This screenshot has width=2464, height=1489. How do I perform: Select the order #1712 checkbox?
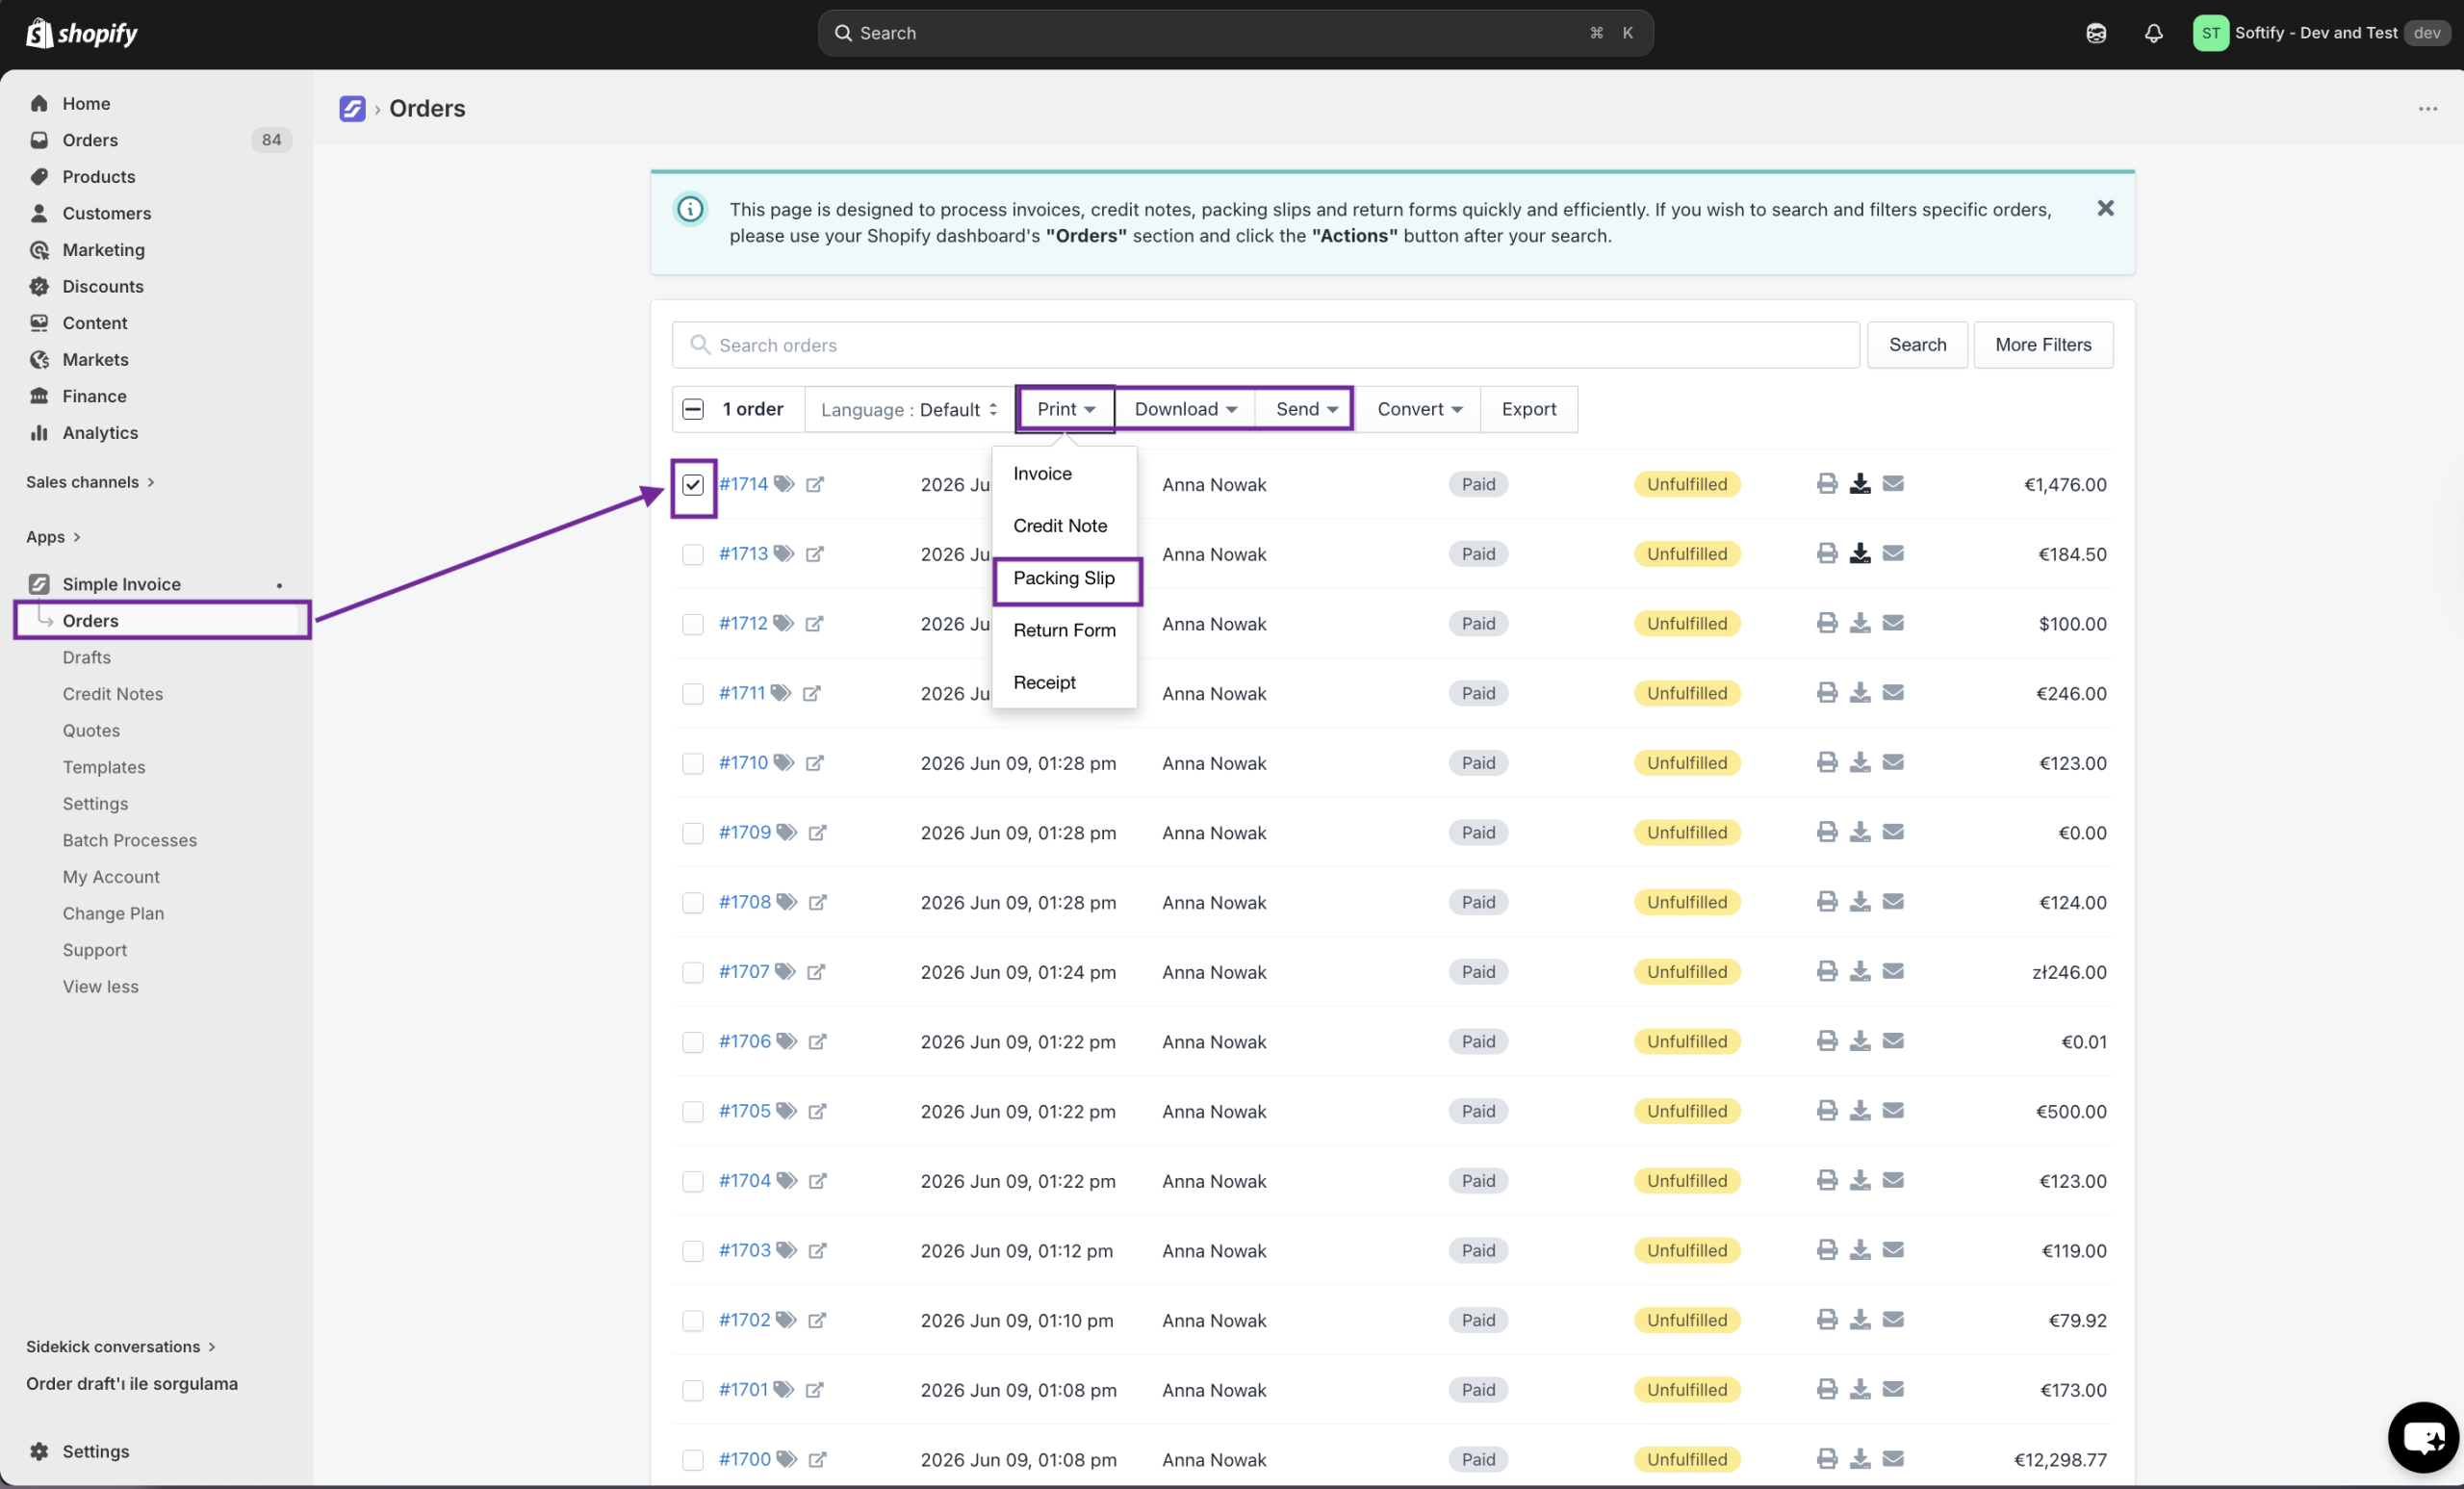coord(693,624)
